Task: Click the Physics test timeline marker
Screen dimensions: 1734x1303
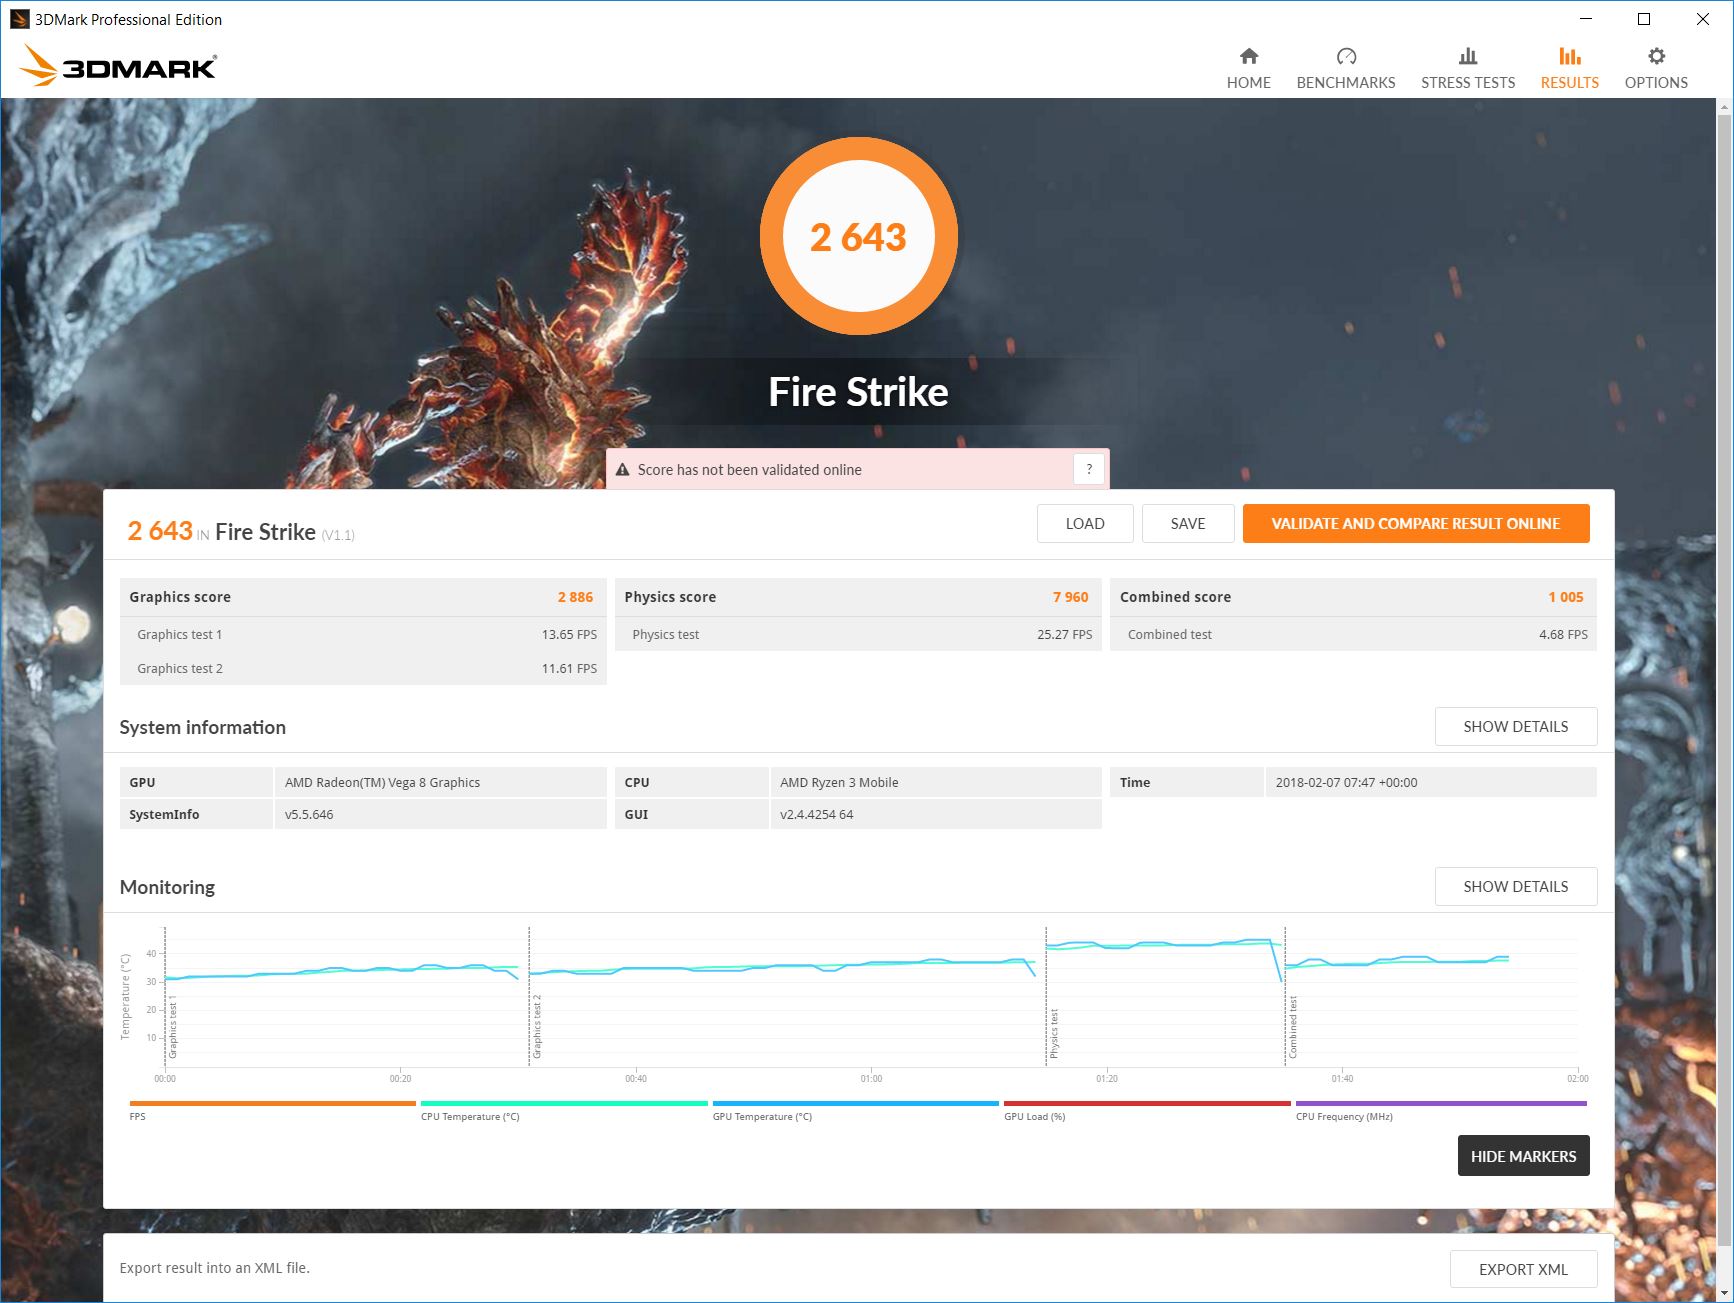Action: 1054,1034
